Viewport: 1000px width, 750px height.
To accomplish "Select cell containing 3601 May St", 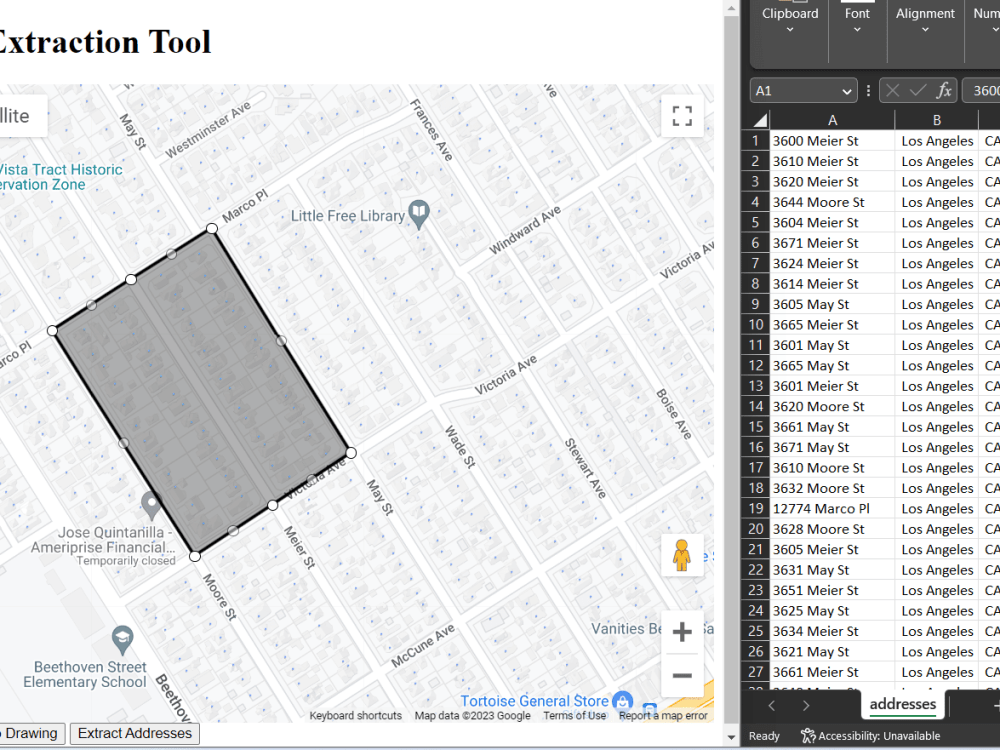I will [832, 345].
